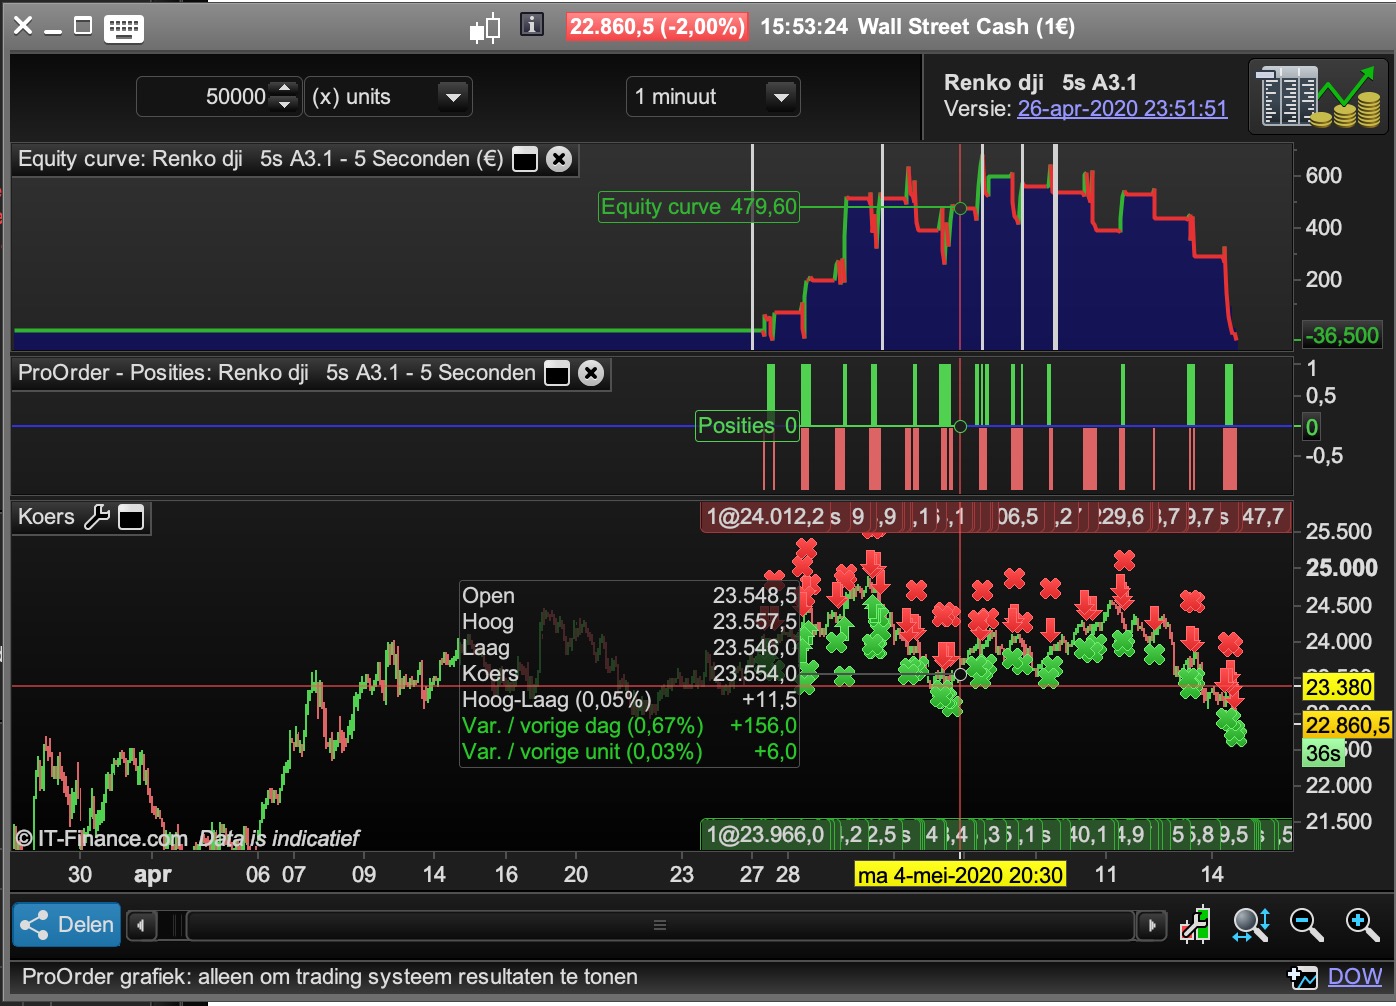Click the Equity curve panel title
The image size is (1396, 1006).
click(260, 159)
